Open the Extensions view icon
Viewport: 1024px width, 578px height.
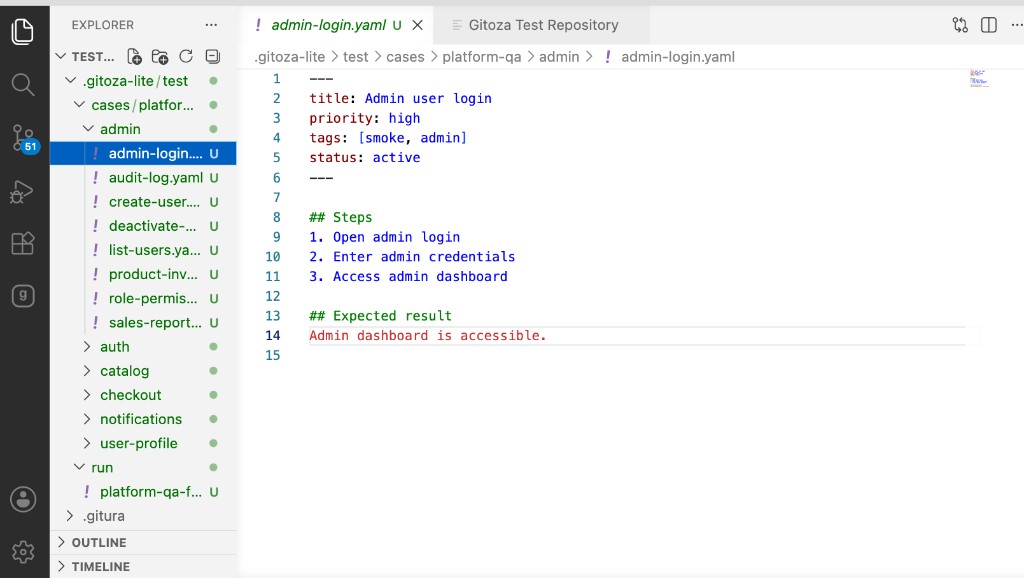(23, 243)
